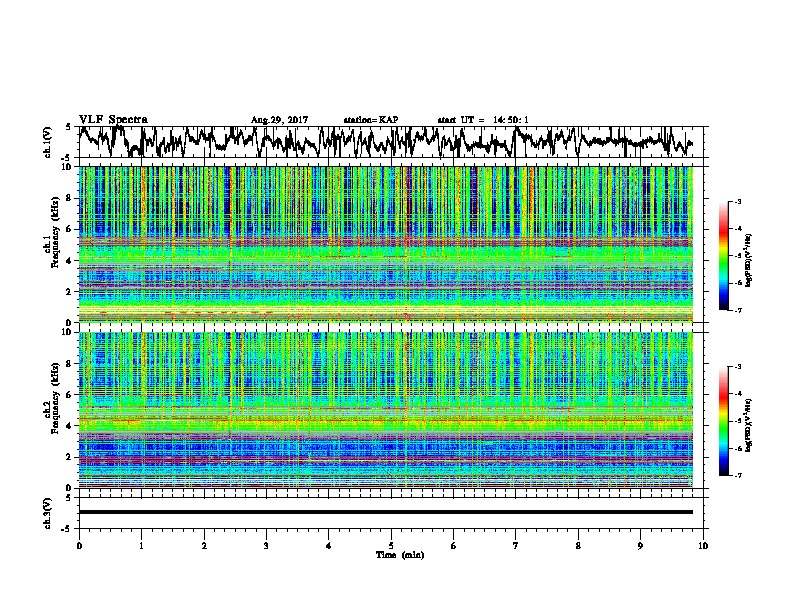Click the ch.1(V) waveform trace
The width and height of the screenshot is (792, 612).
(x=386, y=142)
